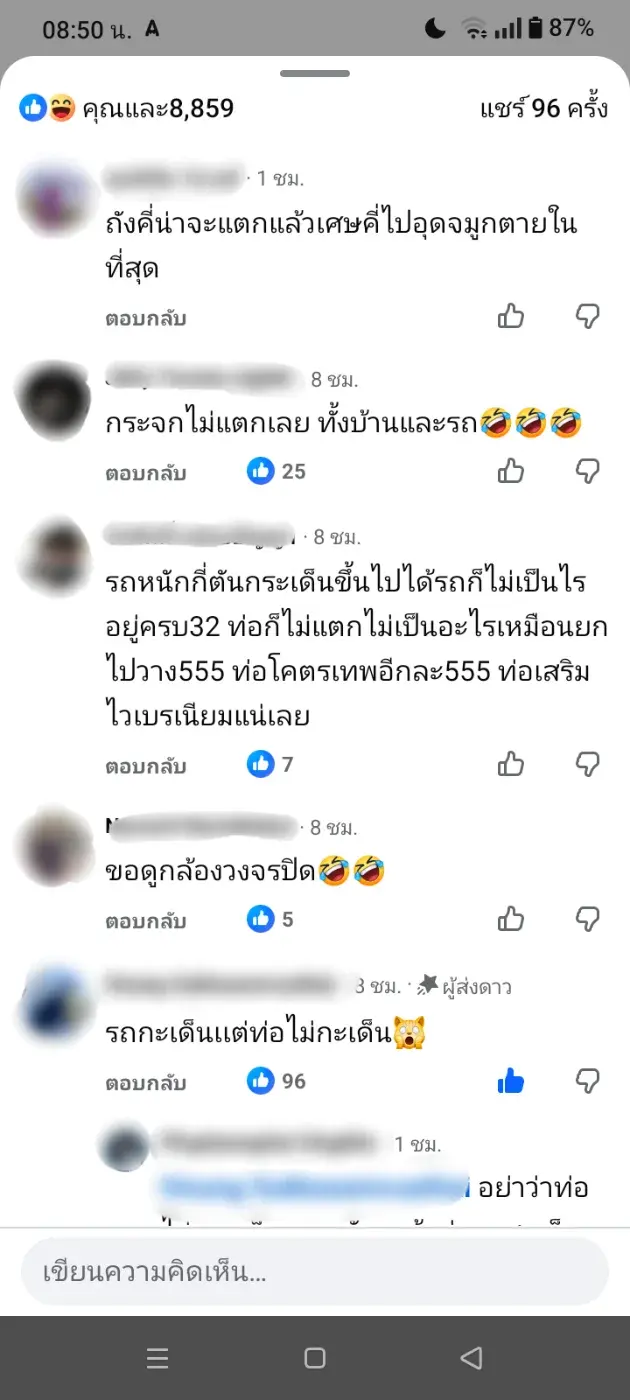Viewport: 630px width, 1400px height.
Task: Tap the sheet drag handle at top
Action: click(315, 73)
